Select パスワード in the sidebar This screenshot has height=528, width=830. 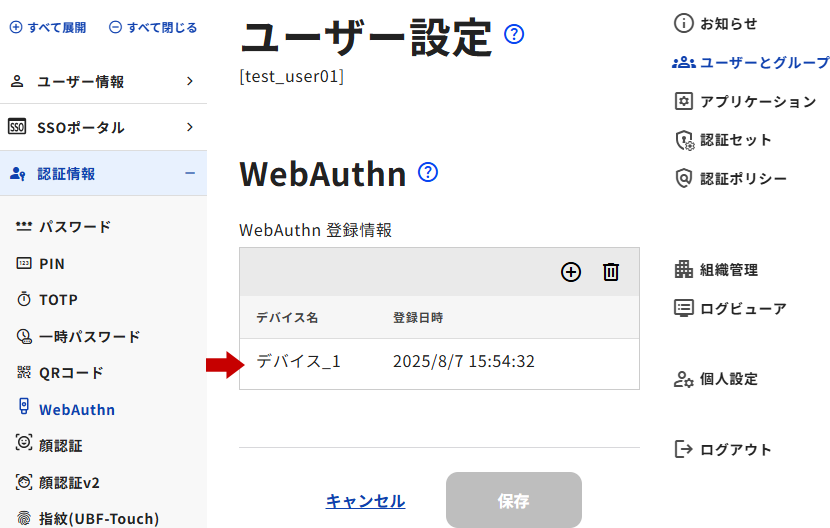pos(74,227)
